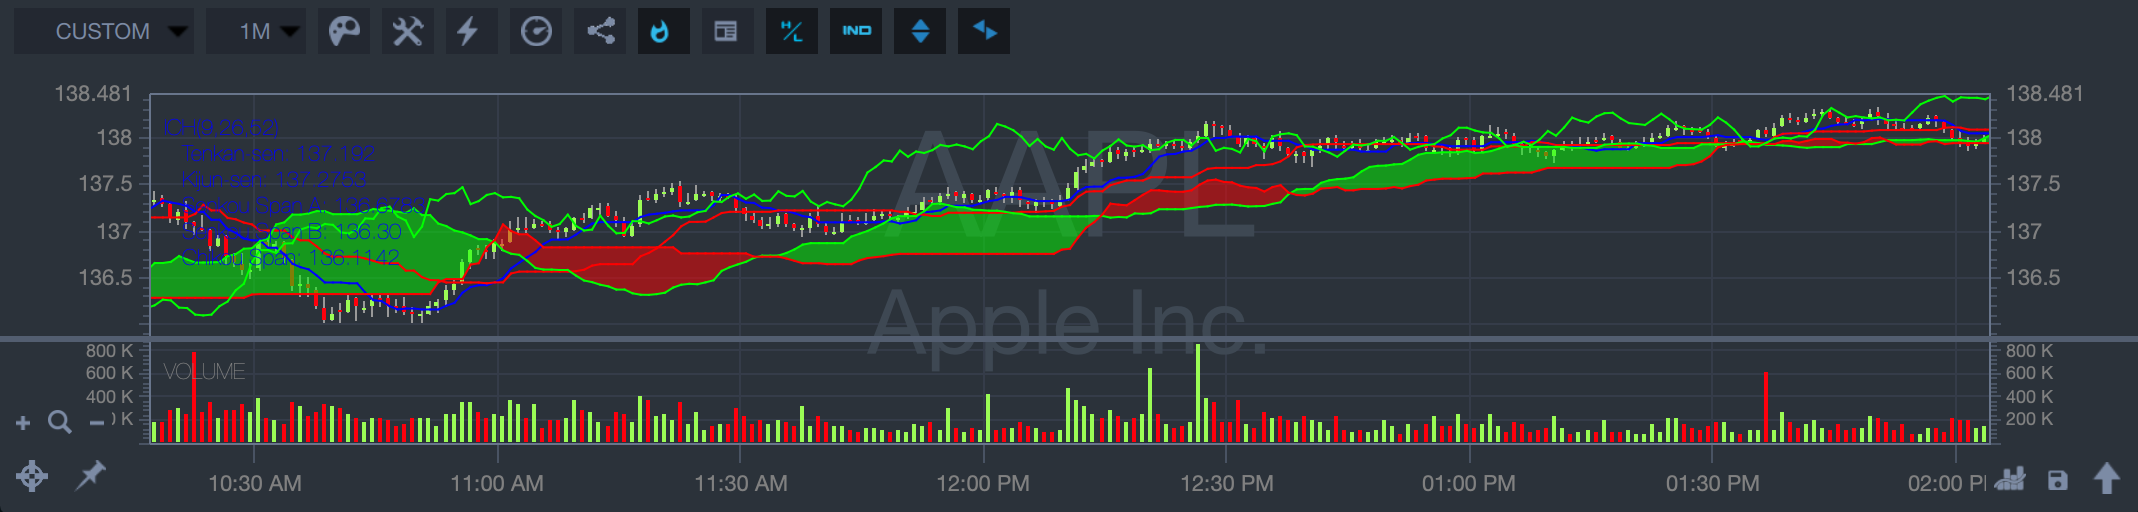Toggle the H/L high-low markers
2138x512 pixels.
click(792, 32)
